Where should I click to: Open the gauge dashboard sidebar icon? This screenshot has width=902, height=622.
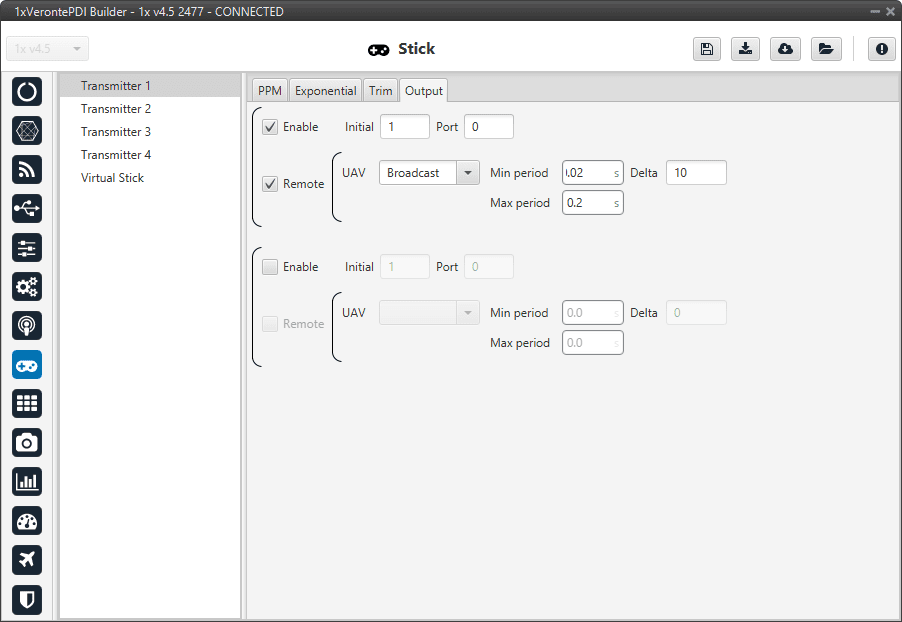pos(27,521)
